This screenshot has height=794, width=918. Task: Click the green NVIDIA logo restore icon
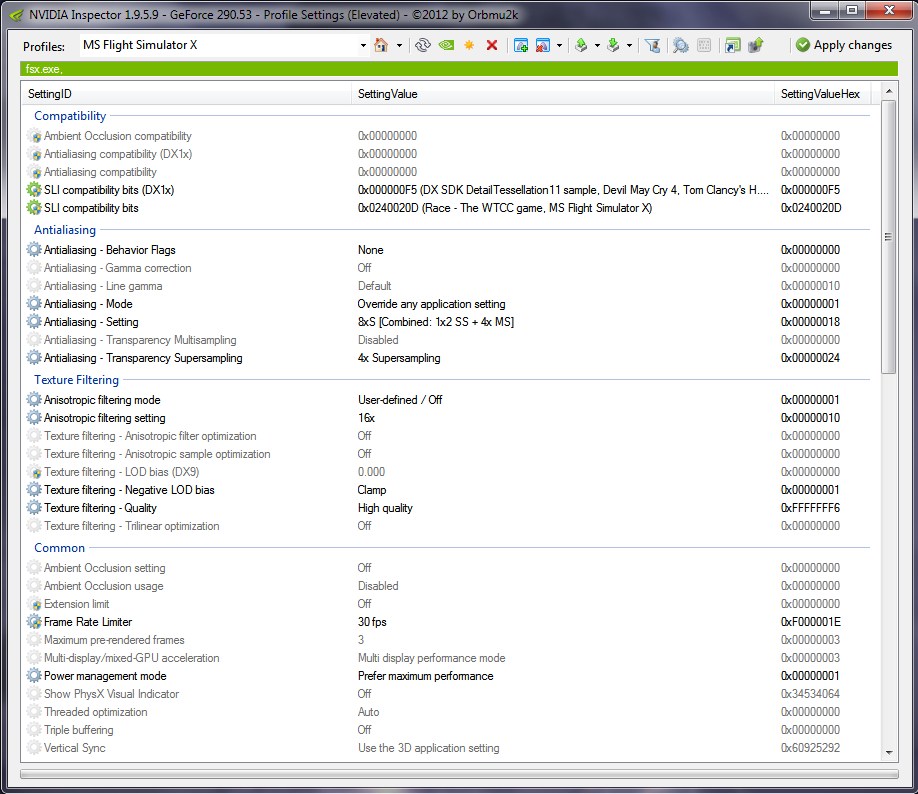[x=446, y=45]
